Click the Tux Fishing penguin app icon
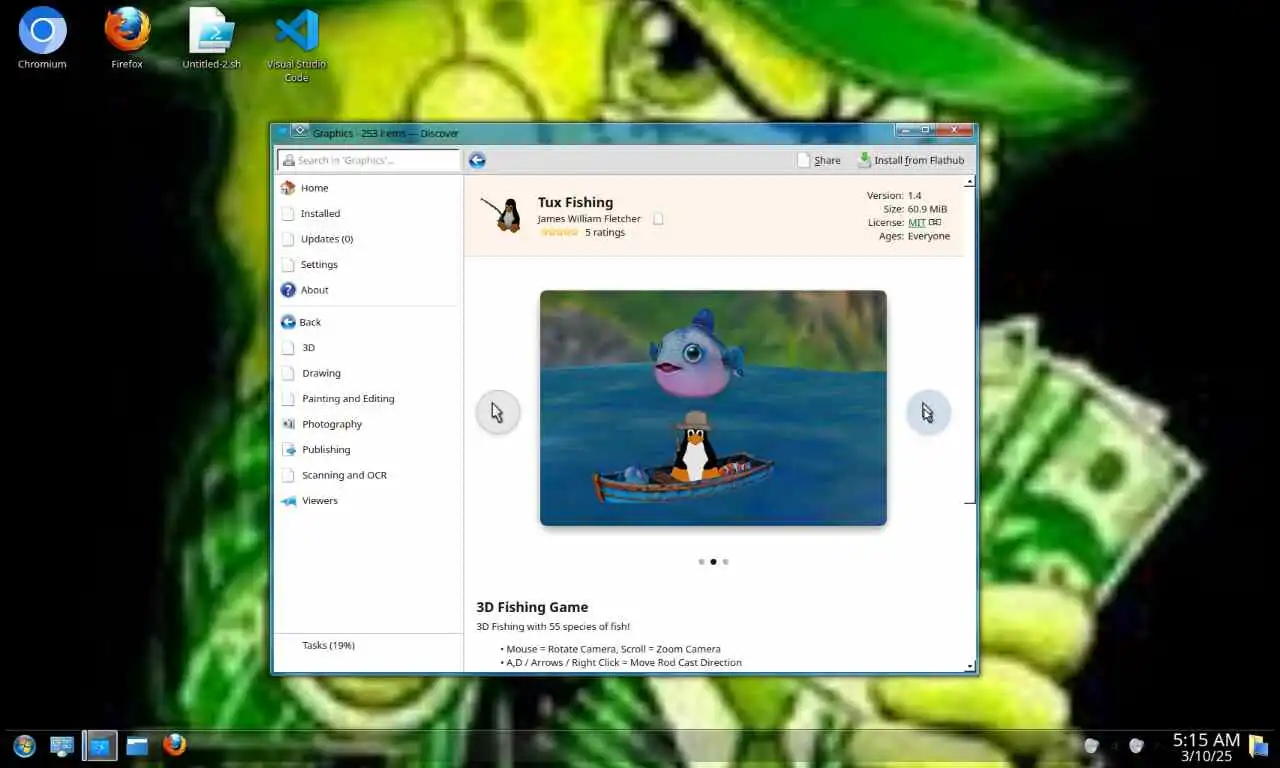The width and height of the screenshot is (1280, 768). point(504,213)
